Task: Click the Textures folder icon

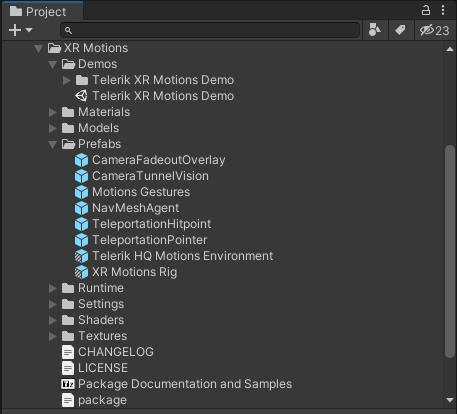Action: (x=68, y=336)
